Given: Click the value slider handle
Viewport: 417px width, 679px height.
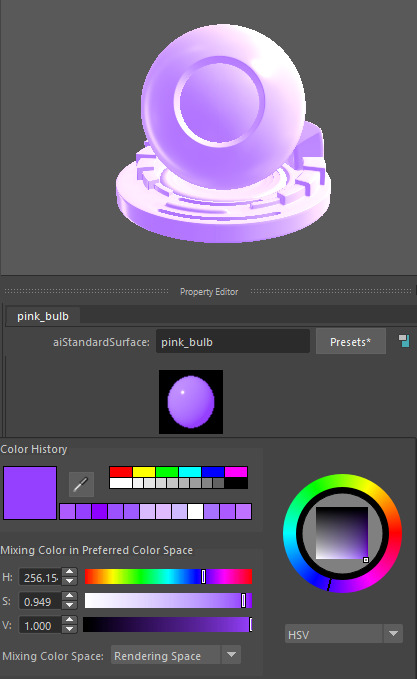Looking at the screenshot, I should tap(250, 624).
